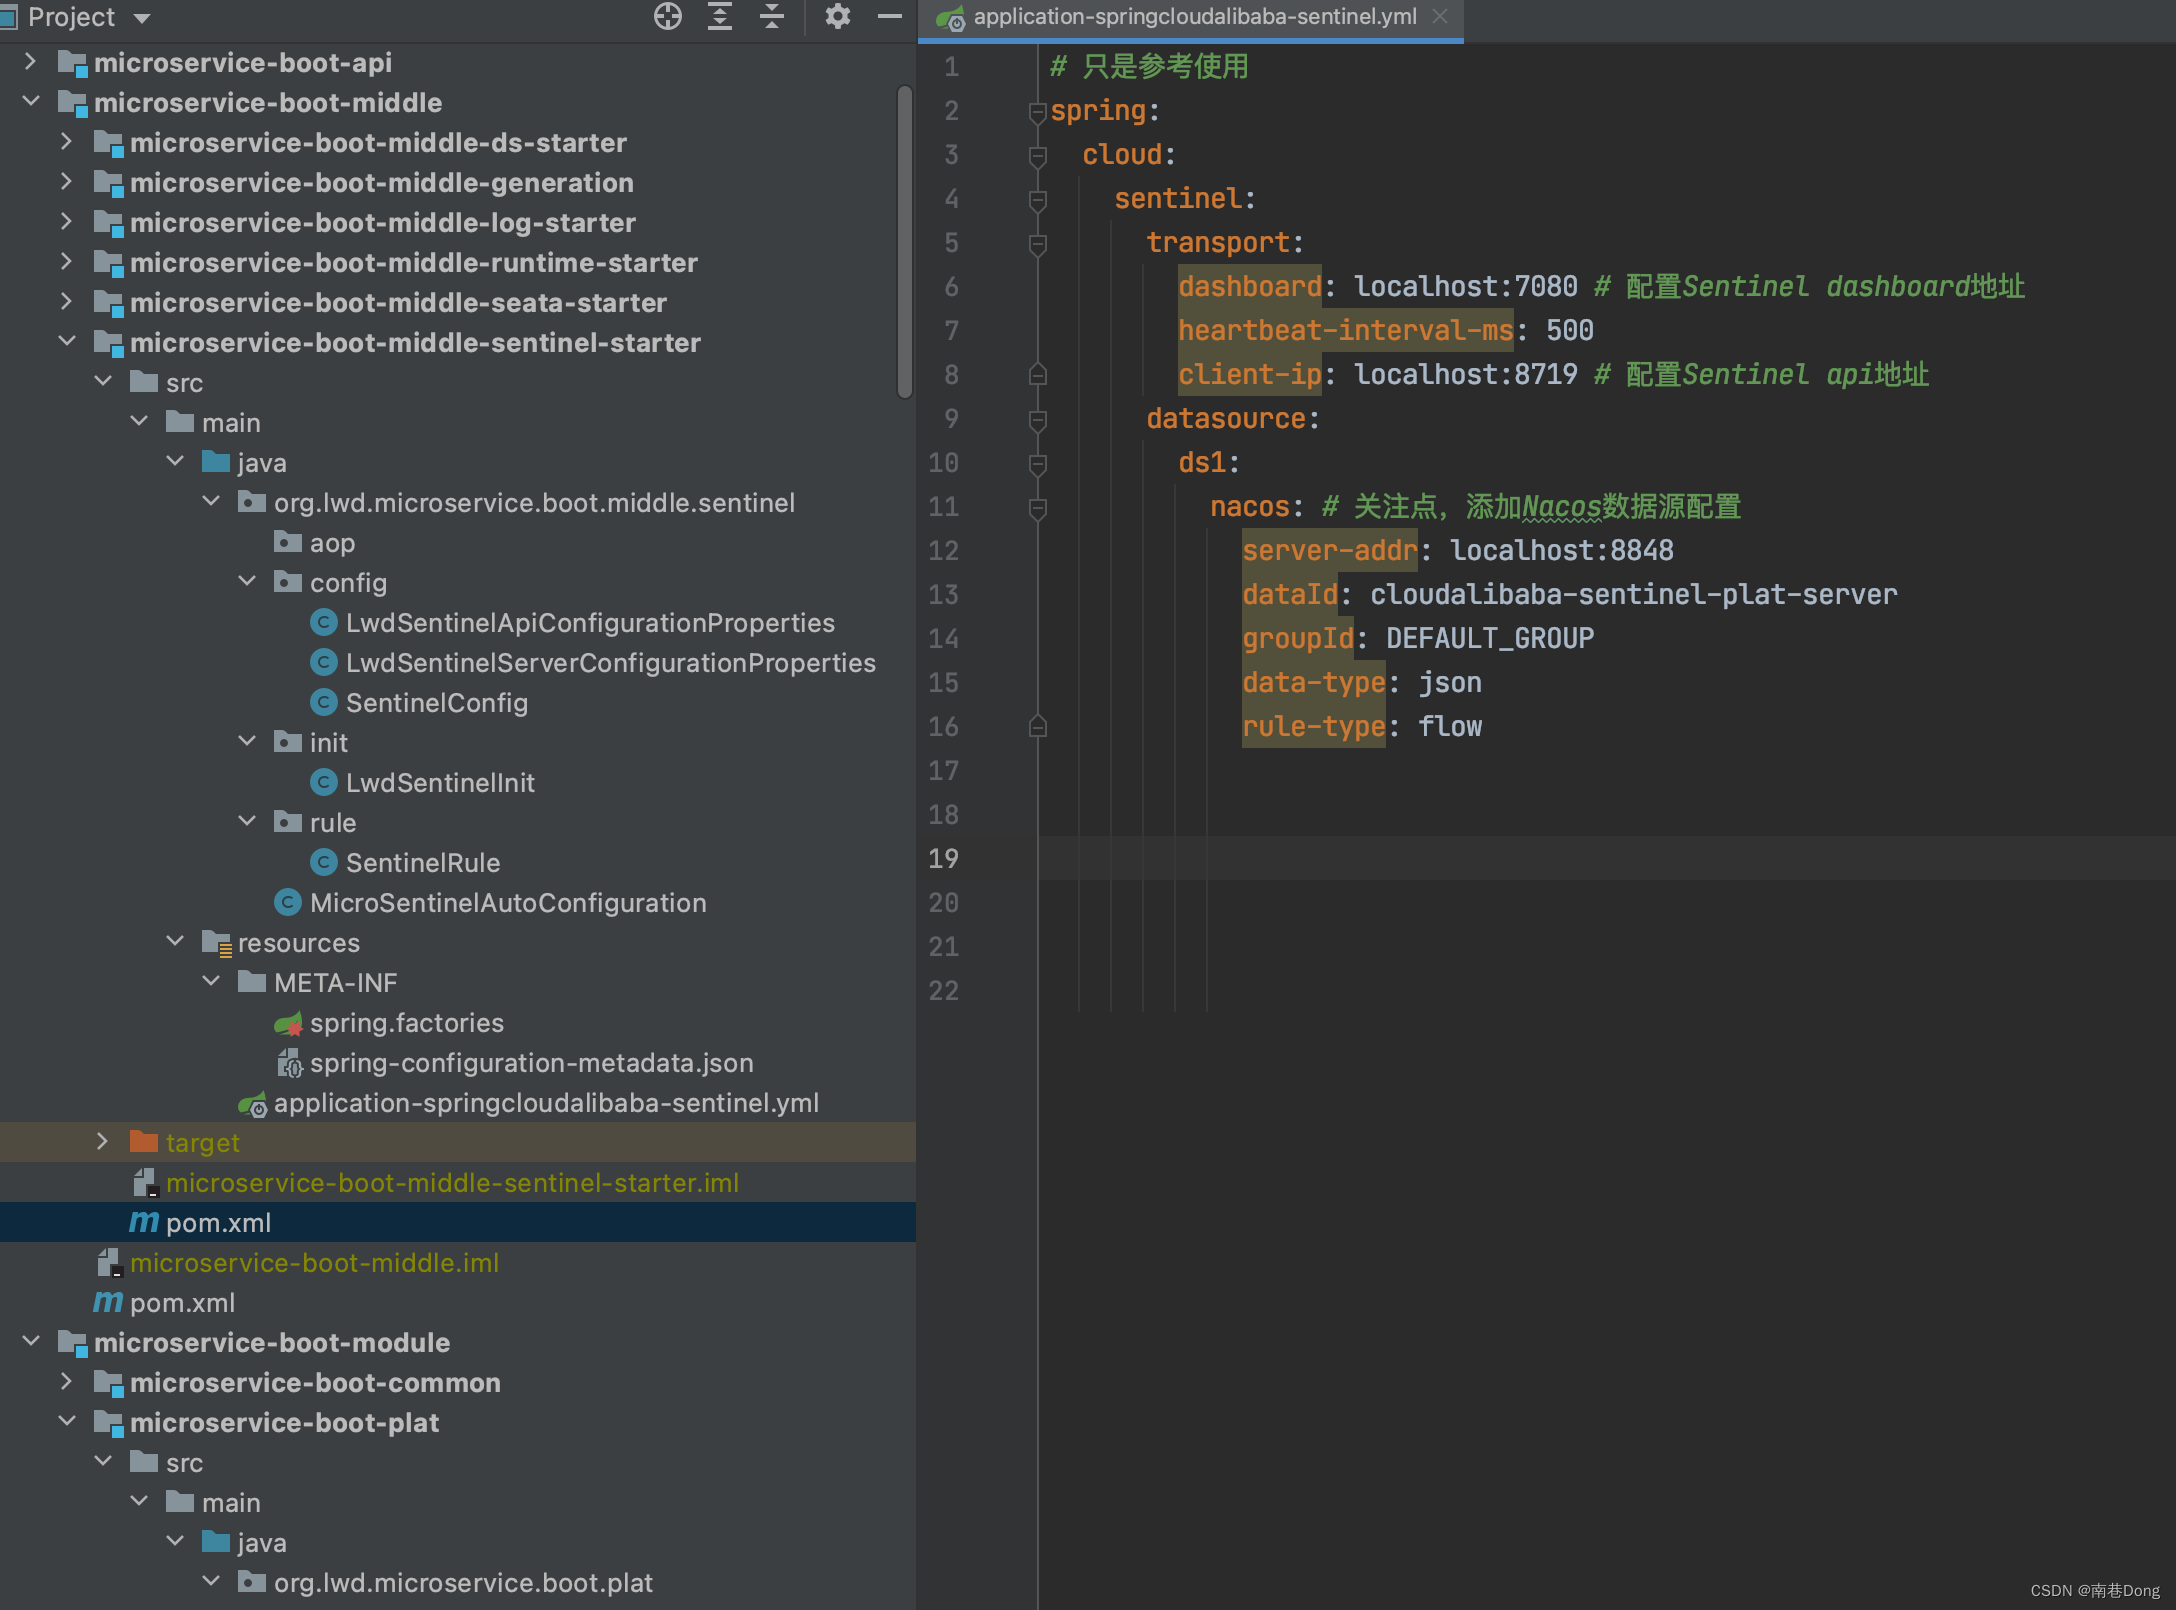Viewport: 2176px width, 1610px height.
Task: Click the spring.factories file icon
Action: [288, 1023]
